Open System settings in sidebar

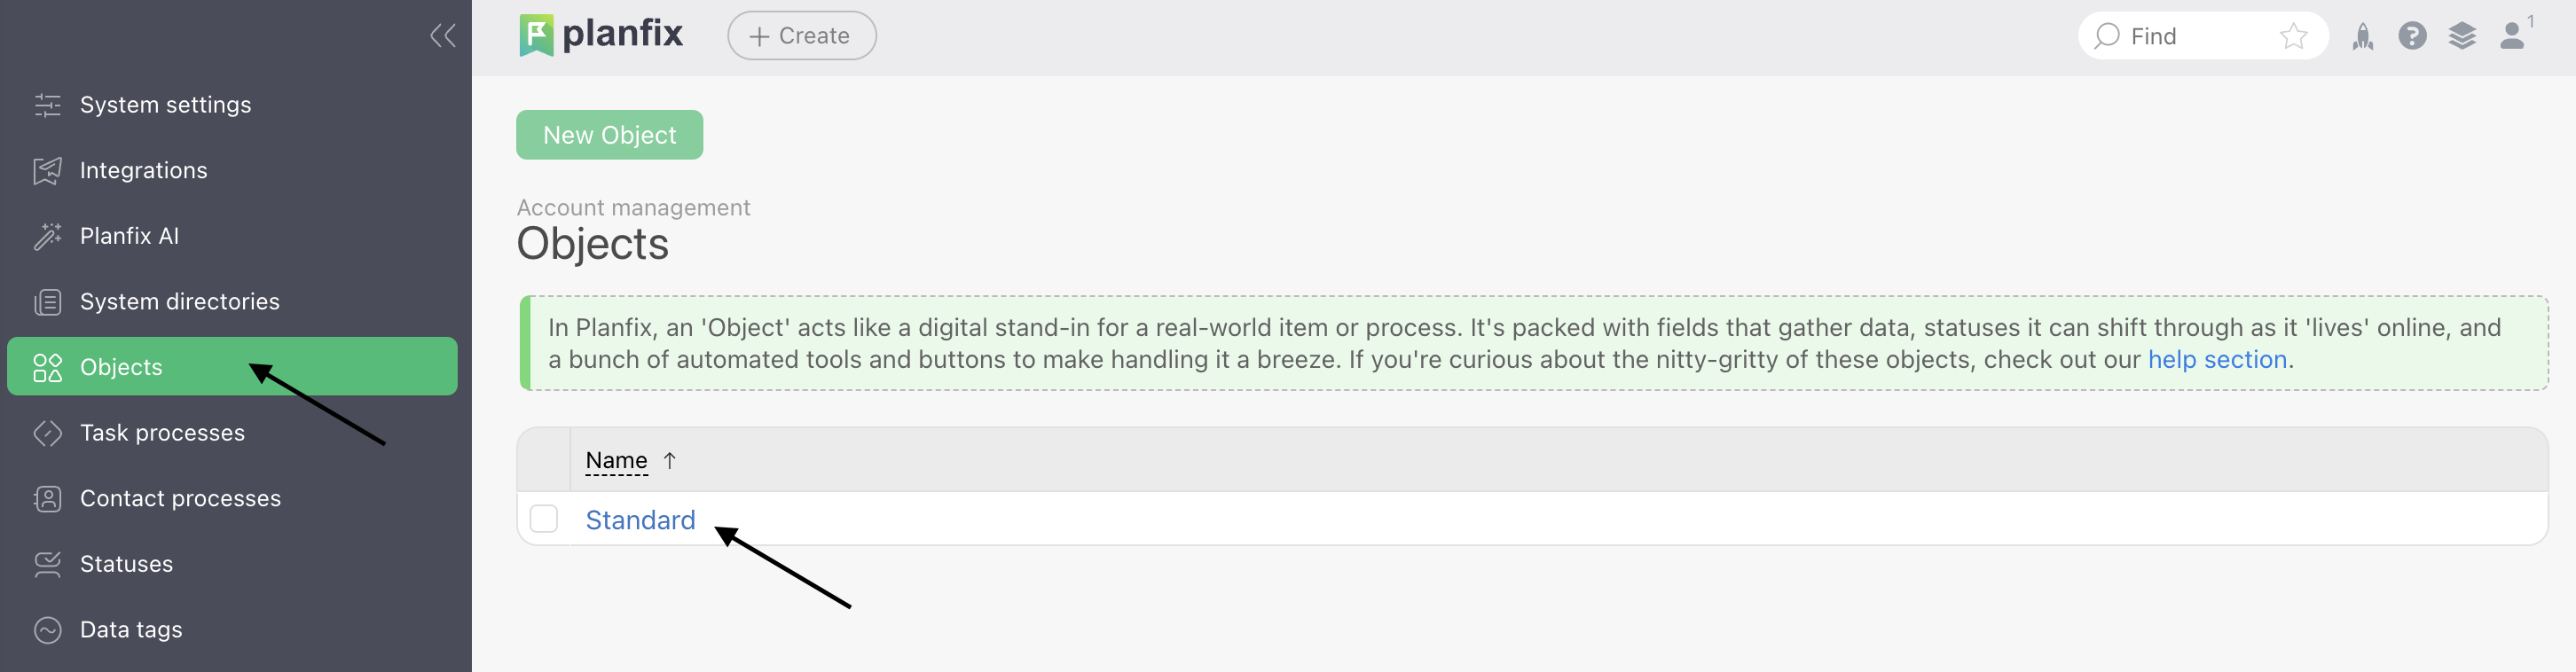pyautogui.click(x=165, y=105)
